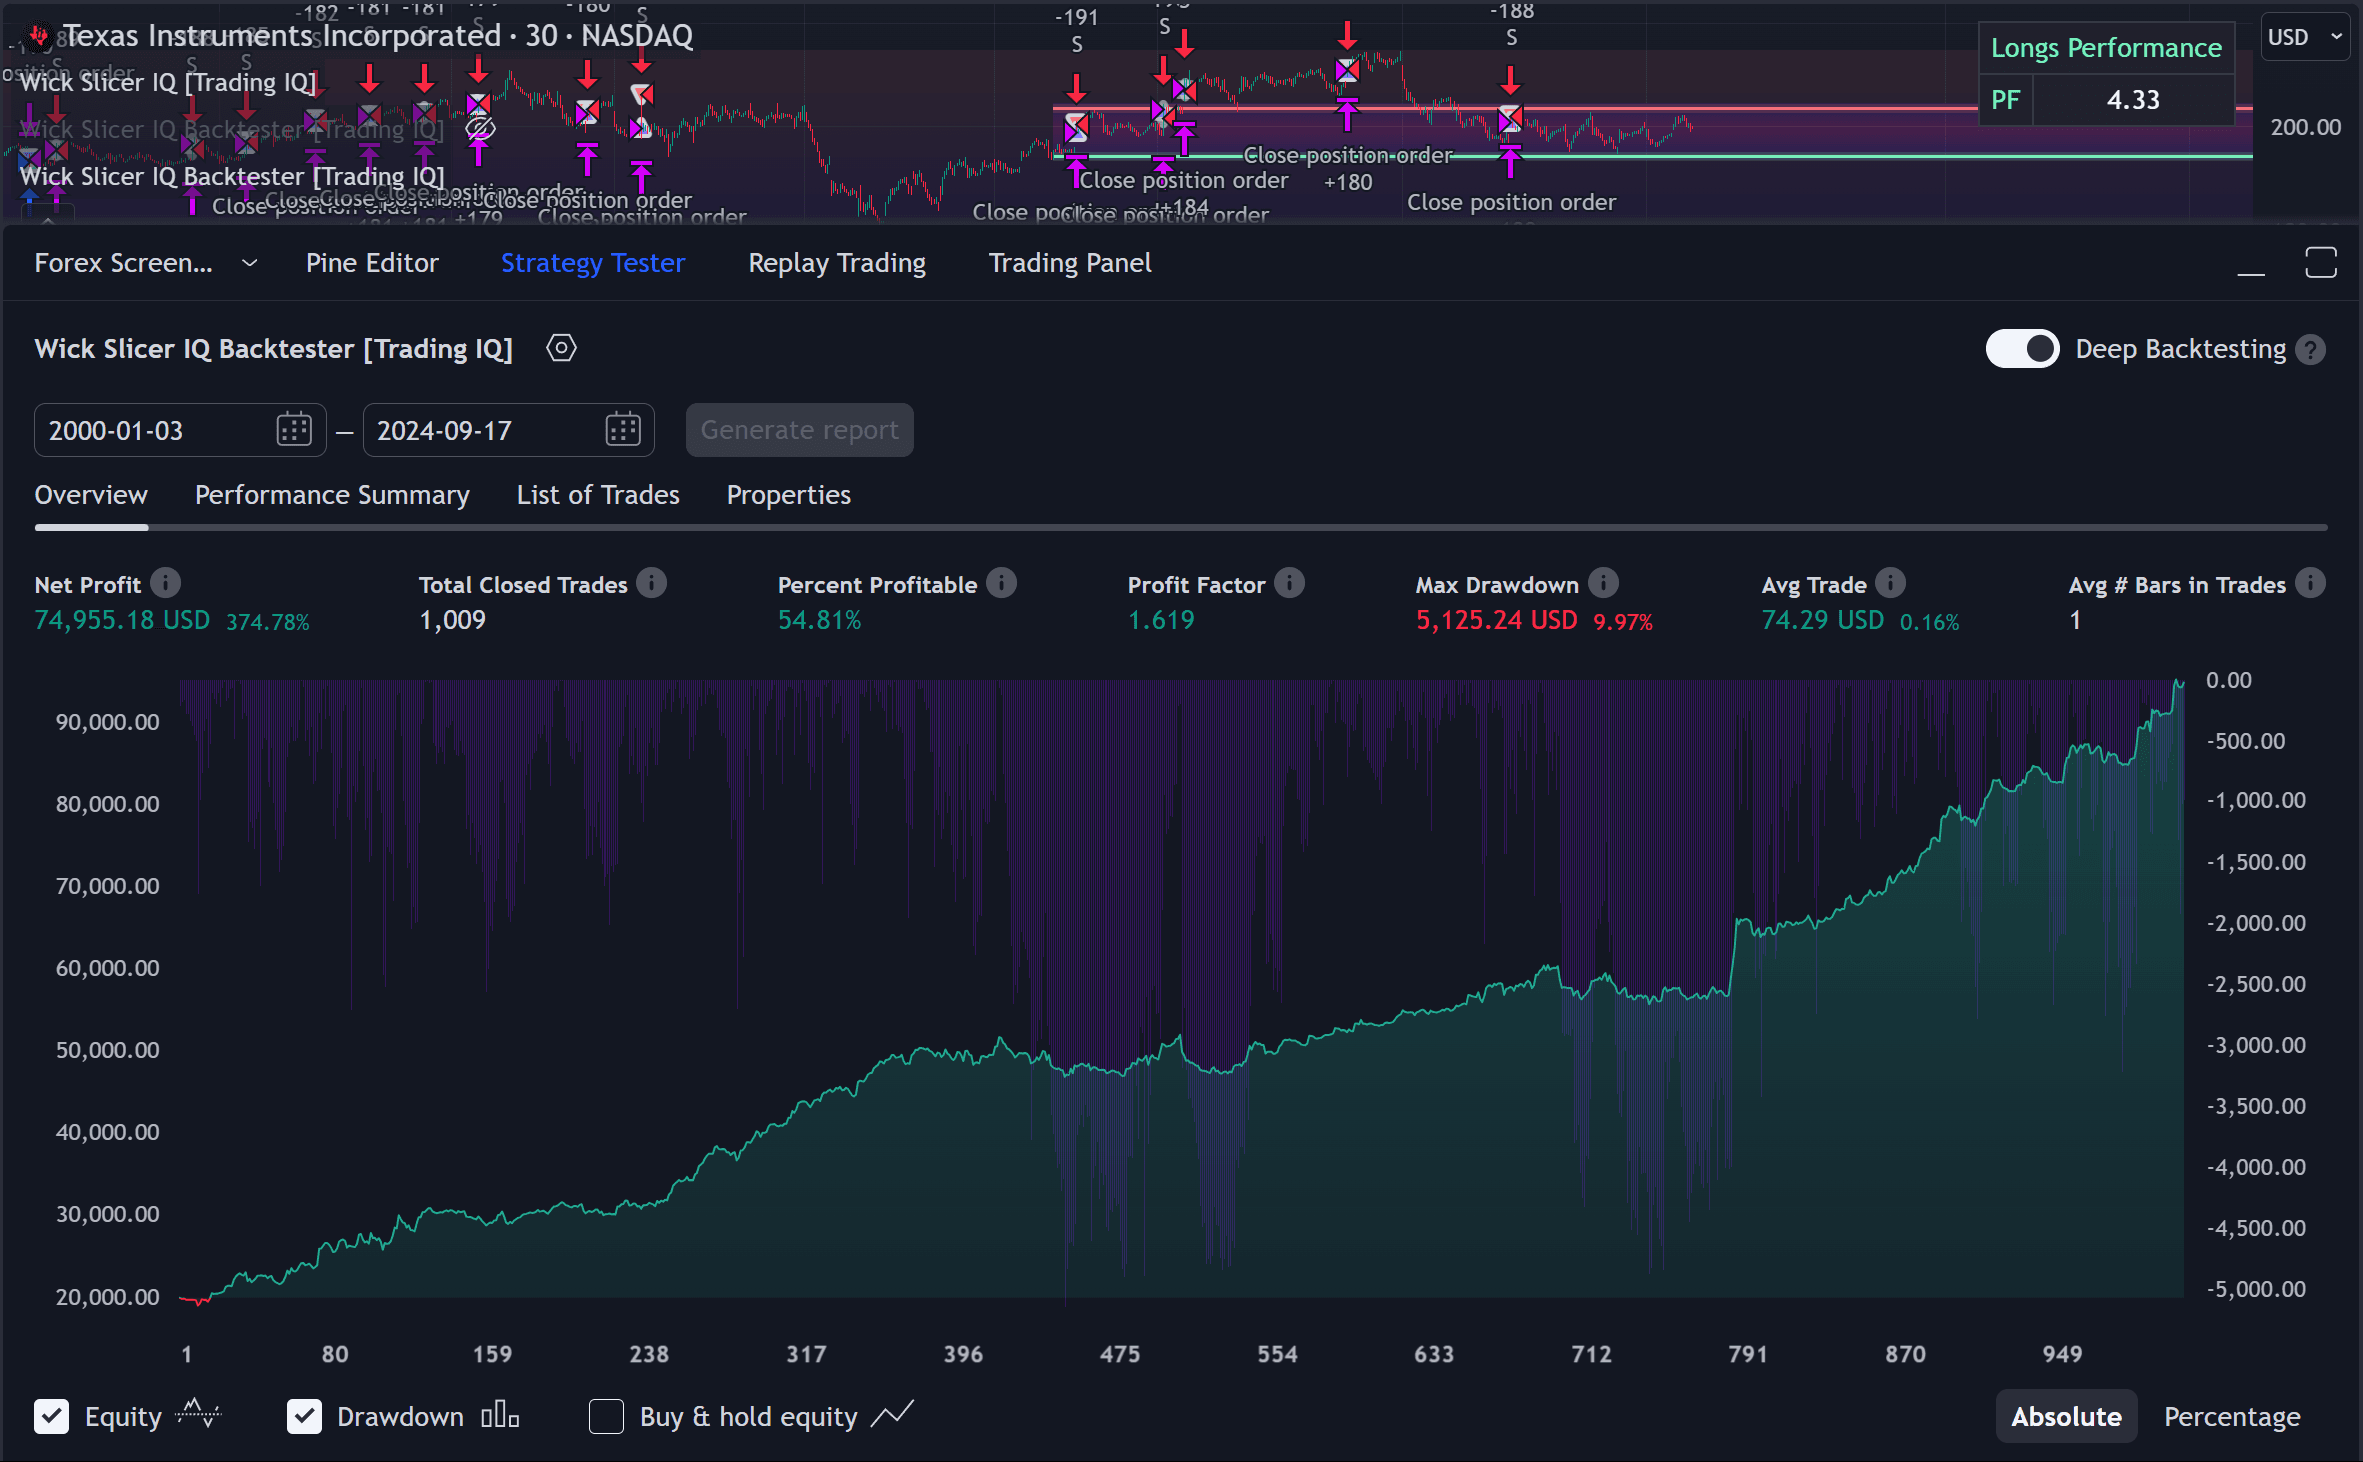Click the start date field 2000-01-03
The image size is (2363, 1462).
pyautogui.click(x=180, y=430)
